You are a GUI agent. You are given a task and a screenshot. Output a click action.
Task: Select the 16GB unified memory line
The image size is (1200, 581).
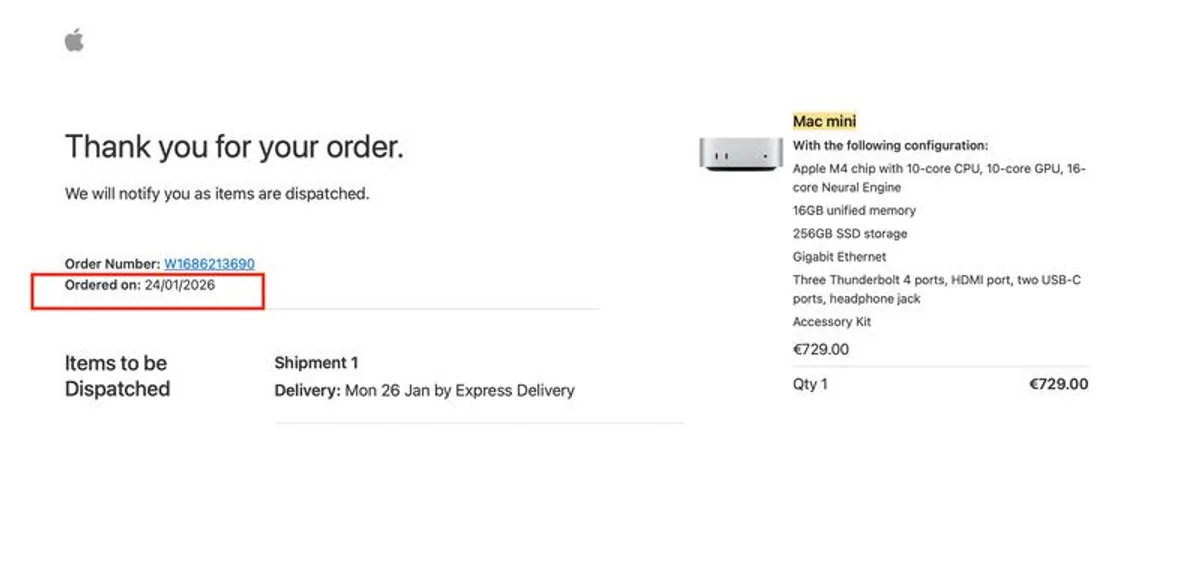pos(854,211)
